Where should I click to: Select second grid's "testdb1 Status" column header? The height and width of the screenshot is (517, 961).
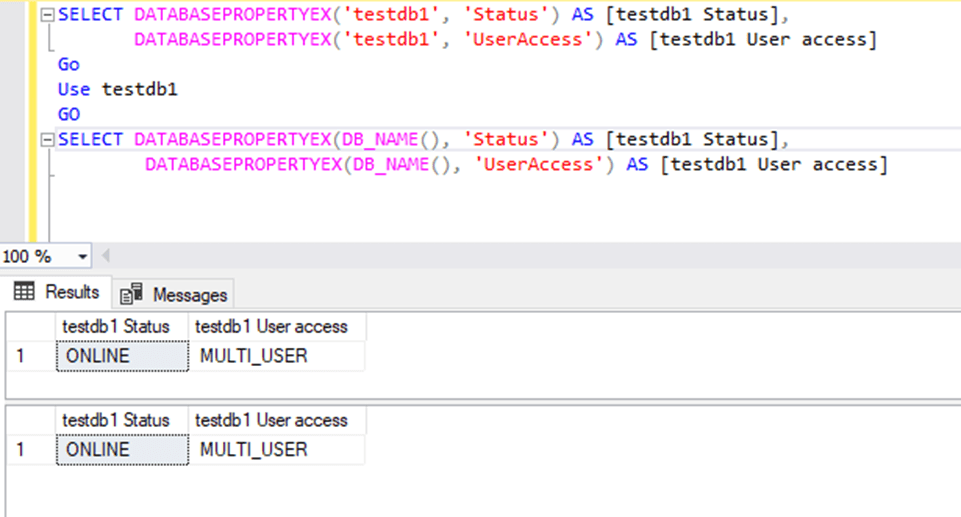tap(122, 420)
